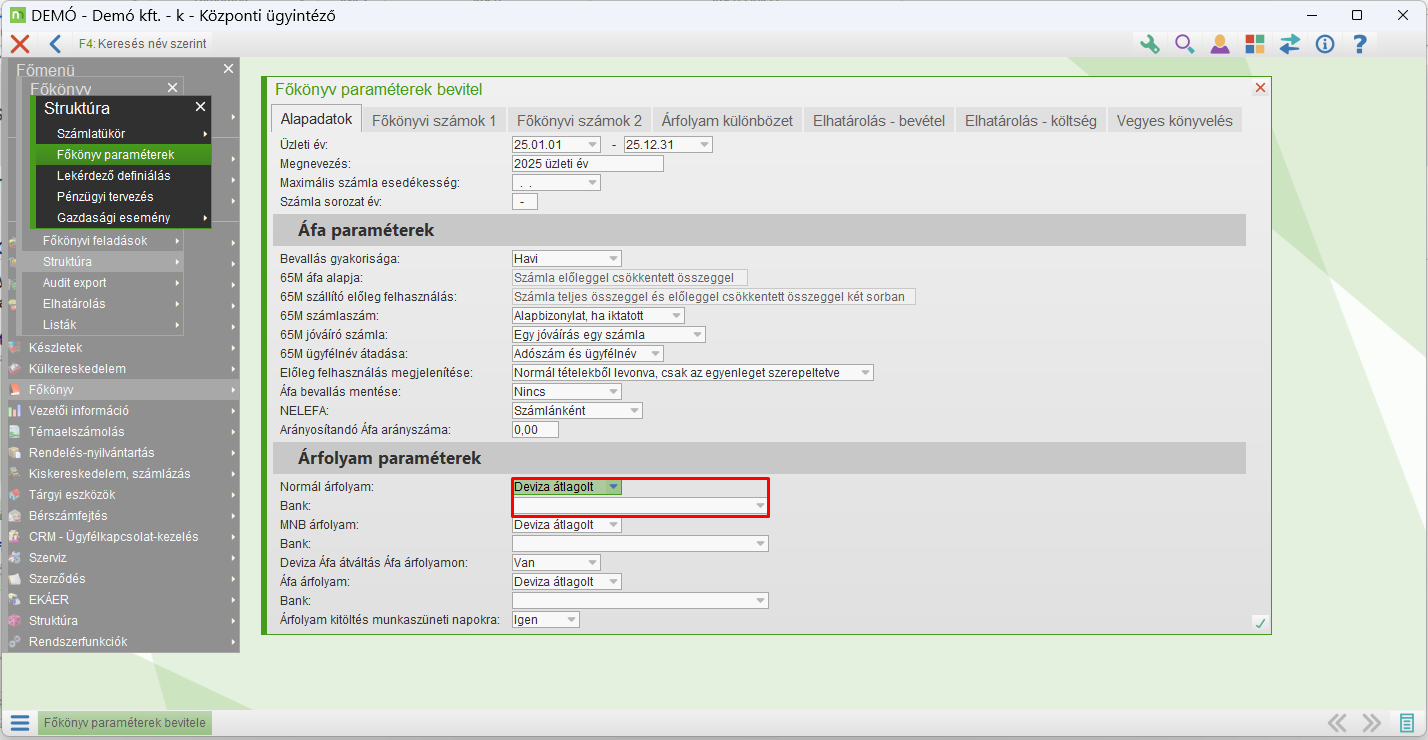The width and height of the screenshot is (1428, 740).
Task: Click the document list icon in status bar
Action: tap(1406, 723)
